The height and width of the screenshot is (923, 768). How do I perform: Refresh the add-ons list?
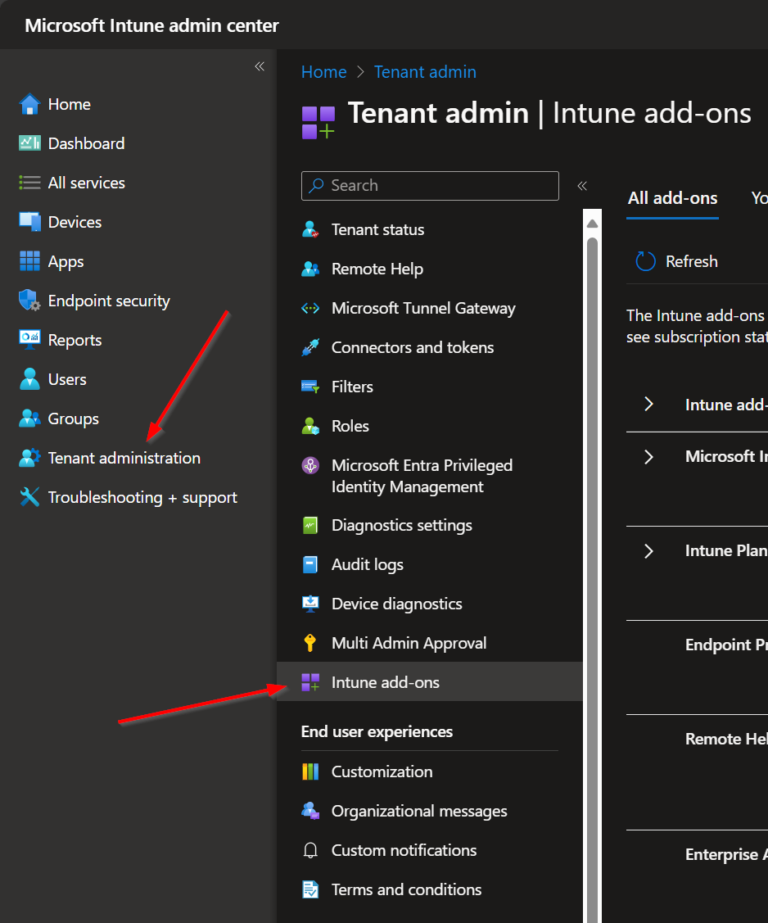[676, 261]
